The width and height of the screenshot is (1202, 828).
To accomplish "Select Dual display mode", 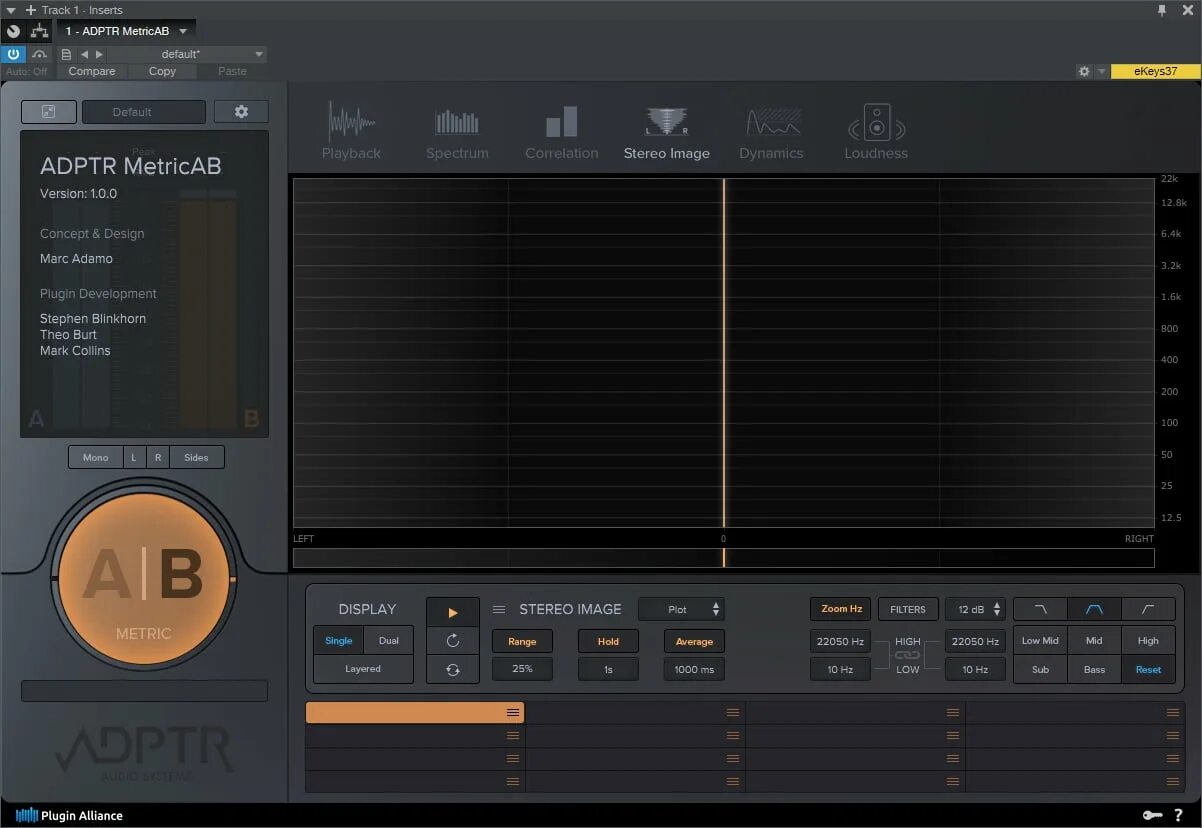I will click(388, 641).
